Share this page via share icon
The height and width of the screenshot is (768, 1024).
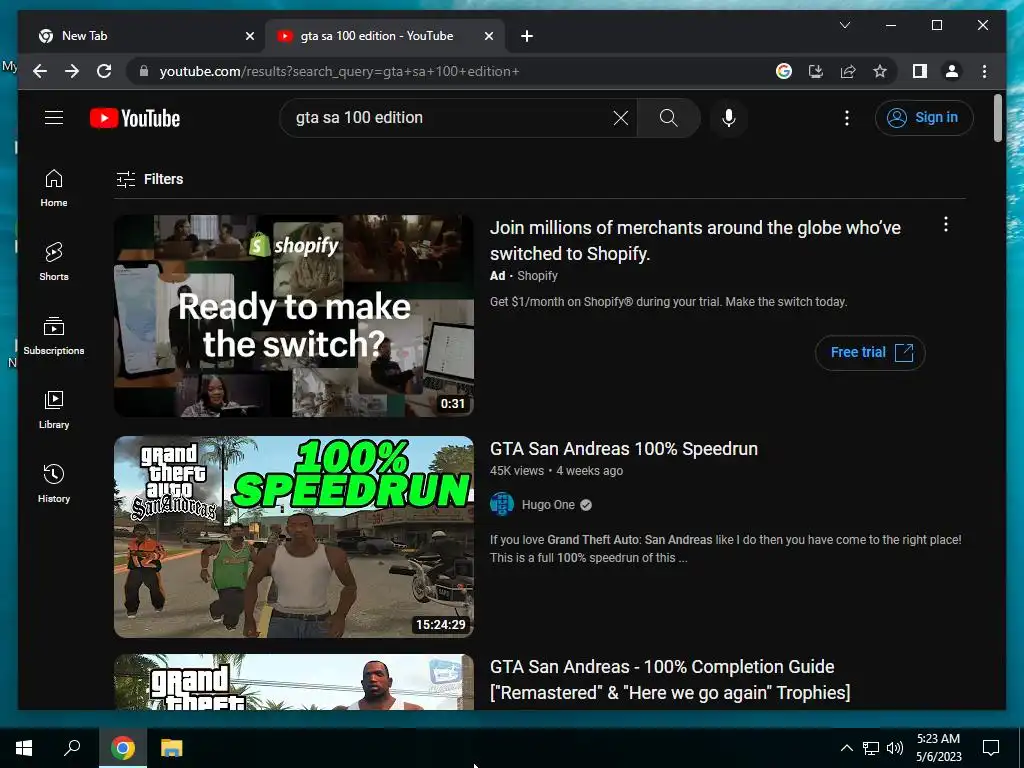click(x=848, y=71)
